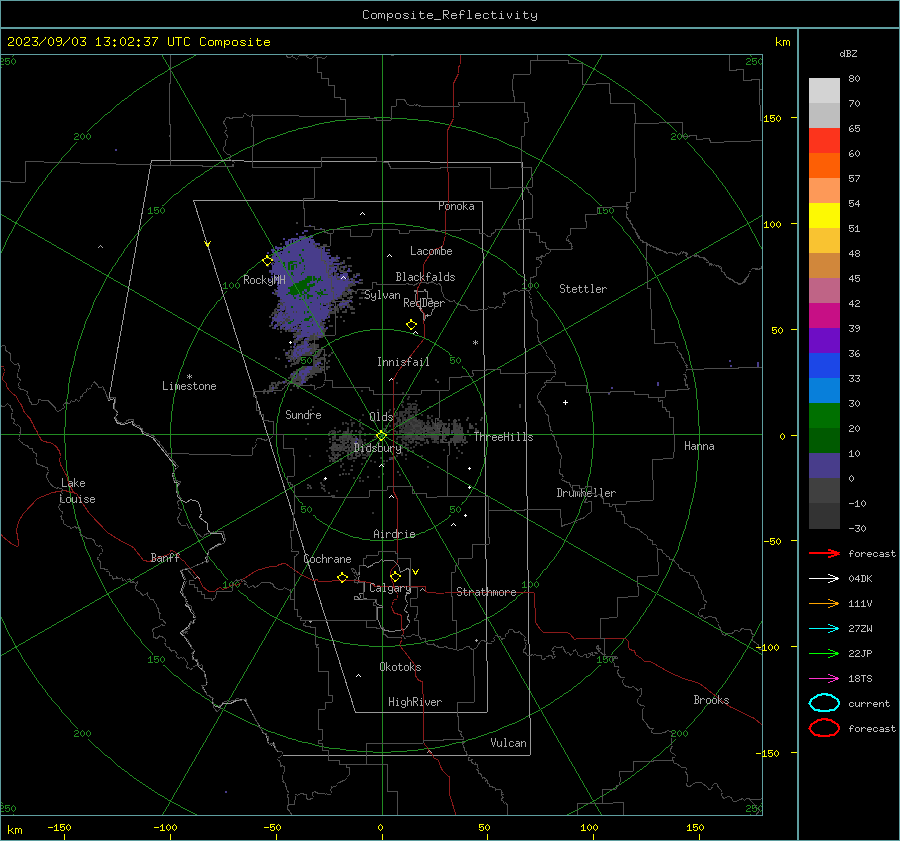
Task: Select the 80 dBZ light gray swatch
Action: coord(824,90)
